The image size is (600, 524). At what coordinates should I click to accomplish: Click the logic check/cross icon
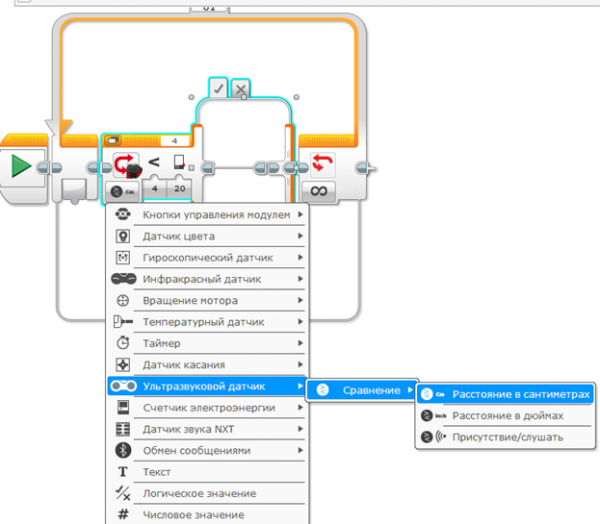pyautogui.click(x=123, y=493)
